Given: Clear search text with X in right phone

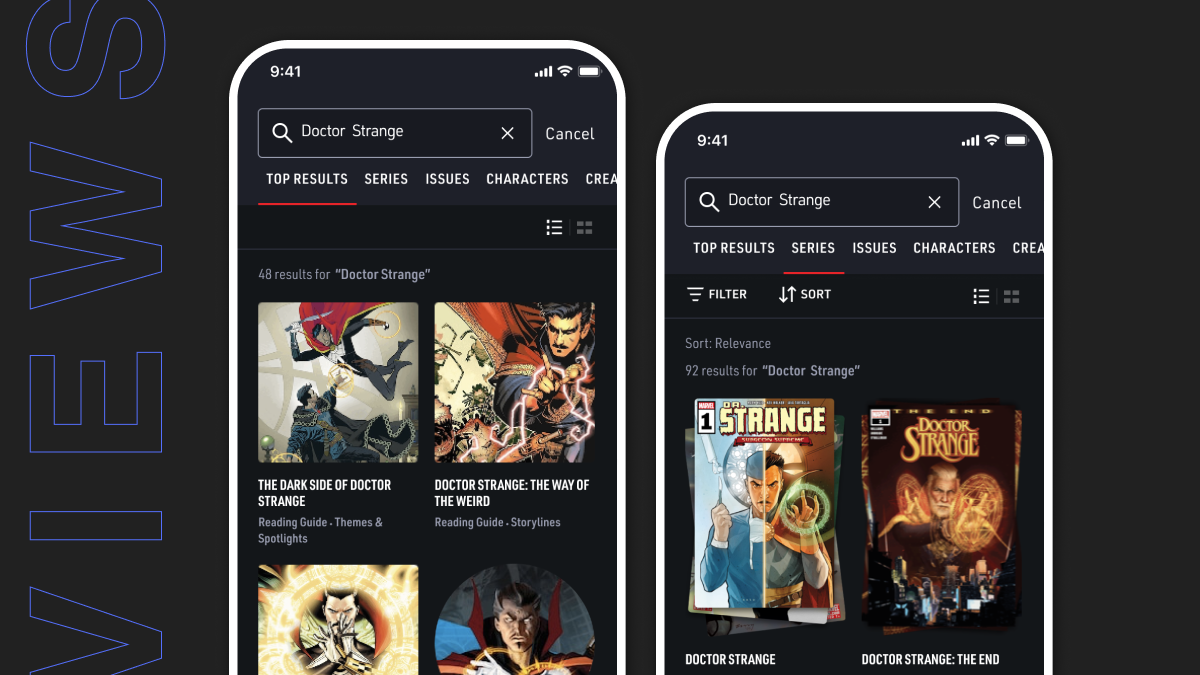Looking at the screenshot, I should (935, 202).
